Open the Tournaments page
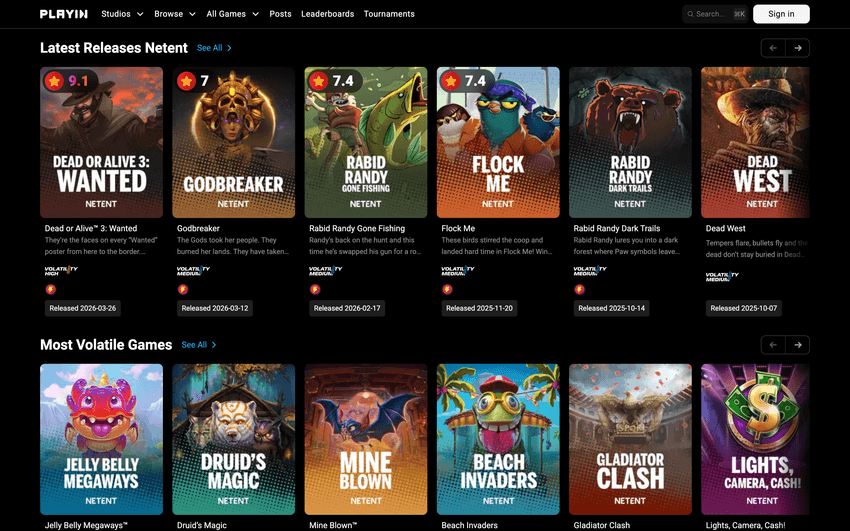Viewport: 850px width, 531px height. click(389, 14)
